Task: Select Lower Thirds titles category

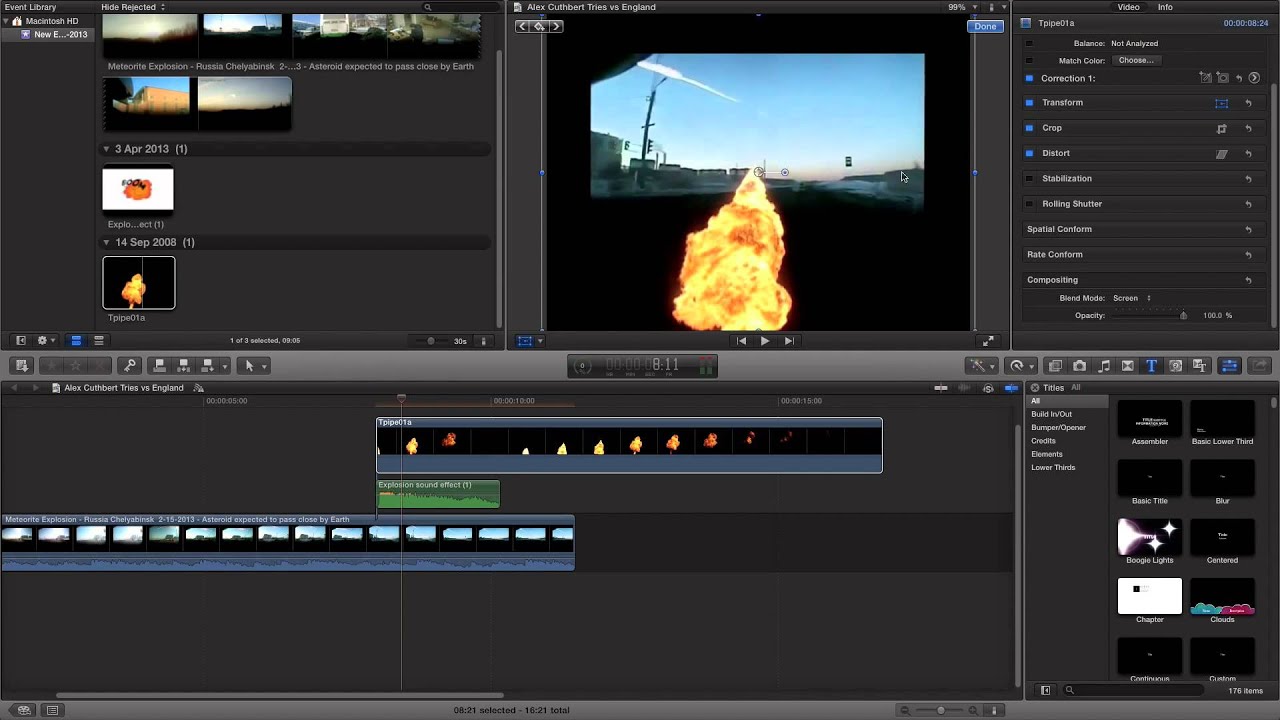Action: click(x=1053, y=468)
